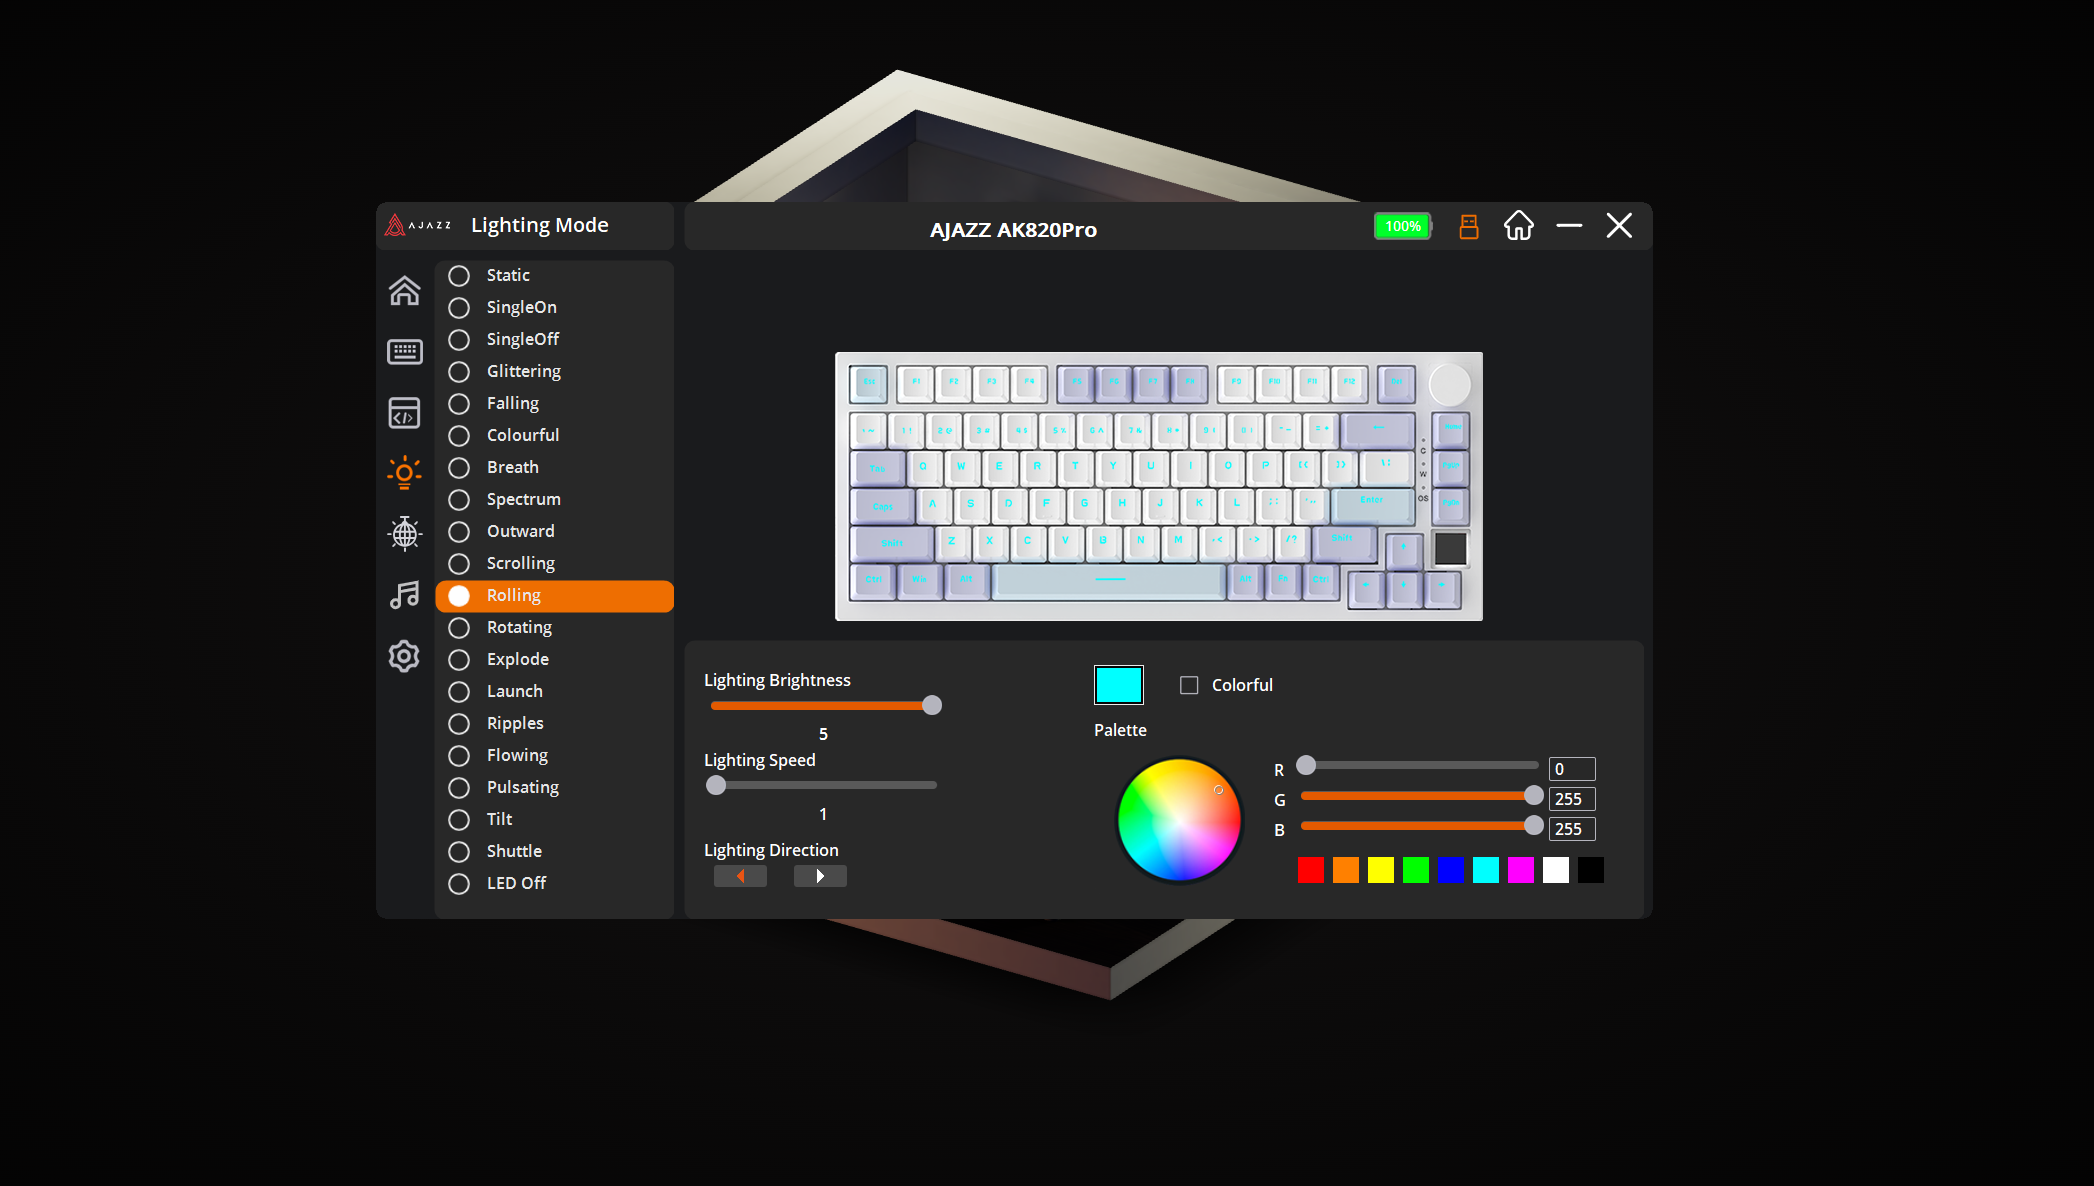This screenshot has height=1186, width=2094.
Task: Click the B value input field
Action: [1572, 829]
